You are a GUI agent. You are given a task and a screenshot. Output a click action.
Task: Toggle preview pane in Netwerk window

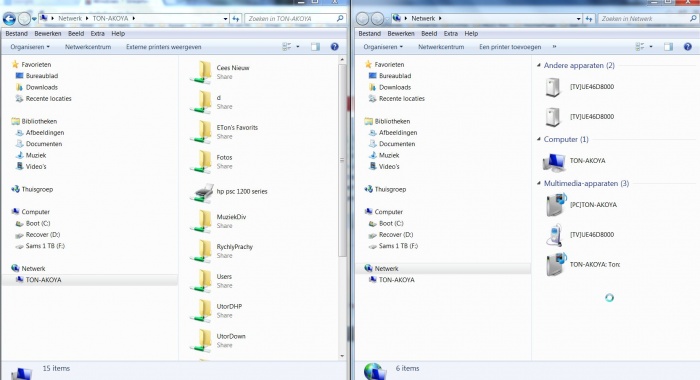click(668, 47)
